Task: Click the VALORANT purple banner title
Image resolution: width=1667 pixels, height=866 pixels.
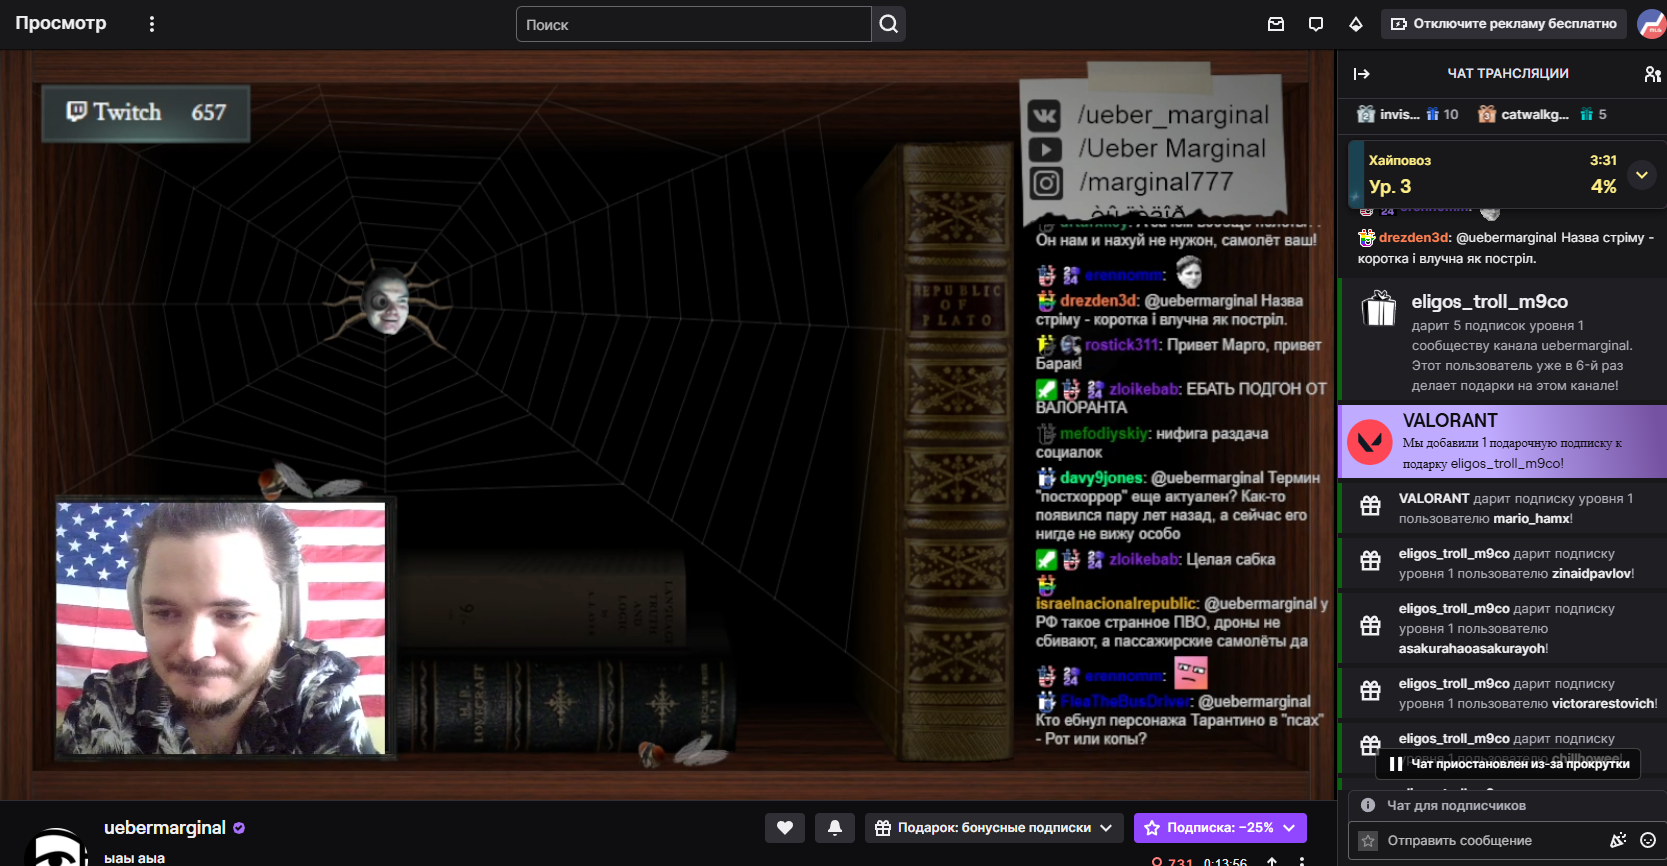Action: 1450,421
